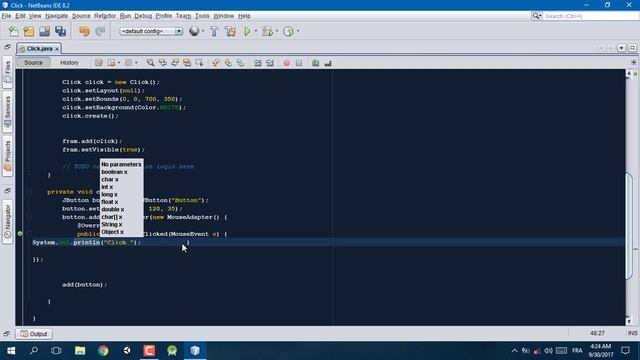Image resolution: width=640 pixels, height=360 pixels.
Task: Open File Explorer from the taskbar
Action: click(80, 351)
